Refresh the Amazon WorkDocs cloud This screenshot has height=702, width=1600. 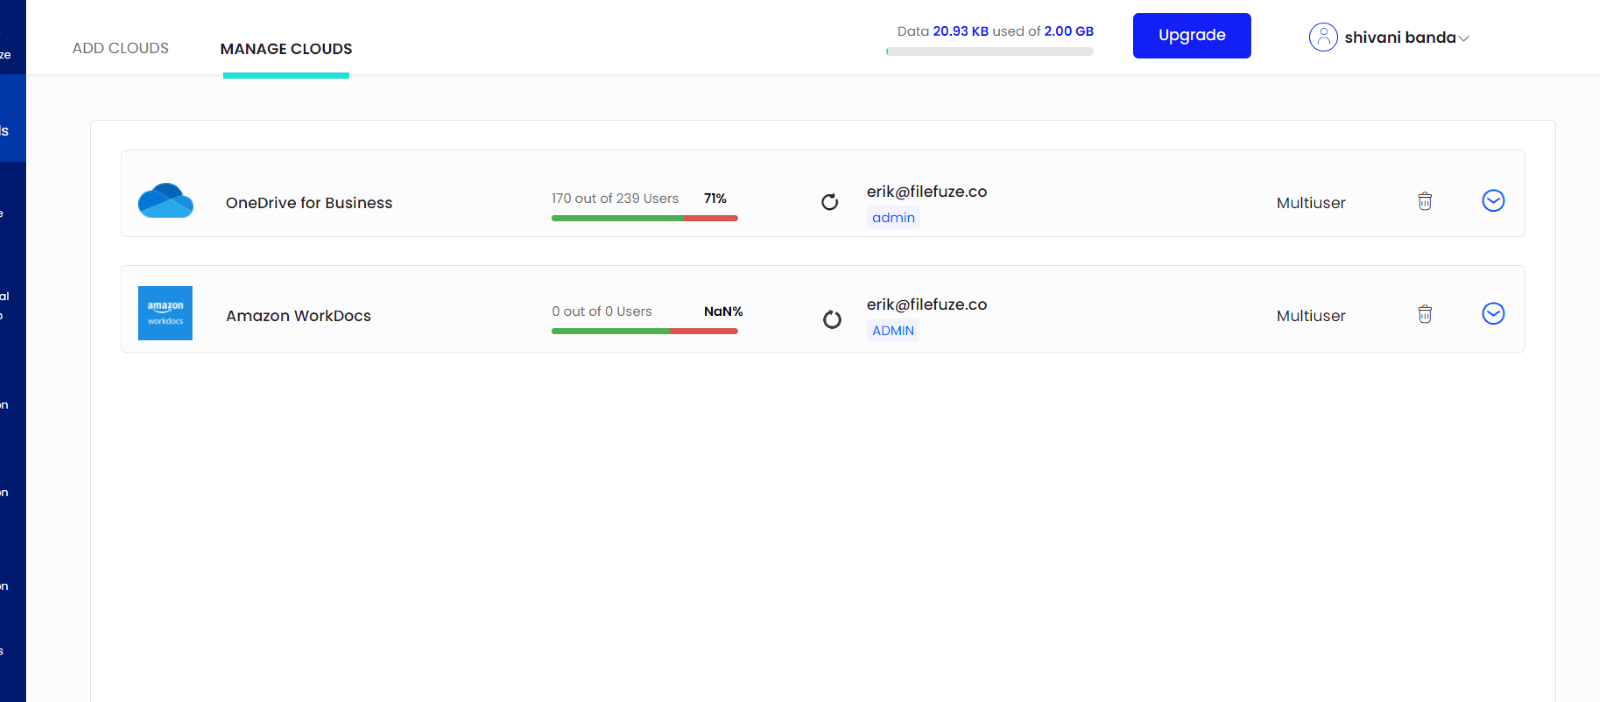832,319
